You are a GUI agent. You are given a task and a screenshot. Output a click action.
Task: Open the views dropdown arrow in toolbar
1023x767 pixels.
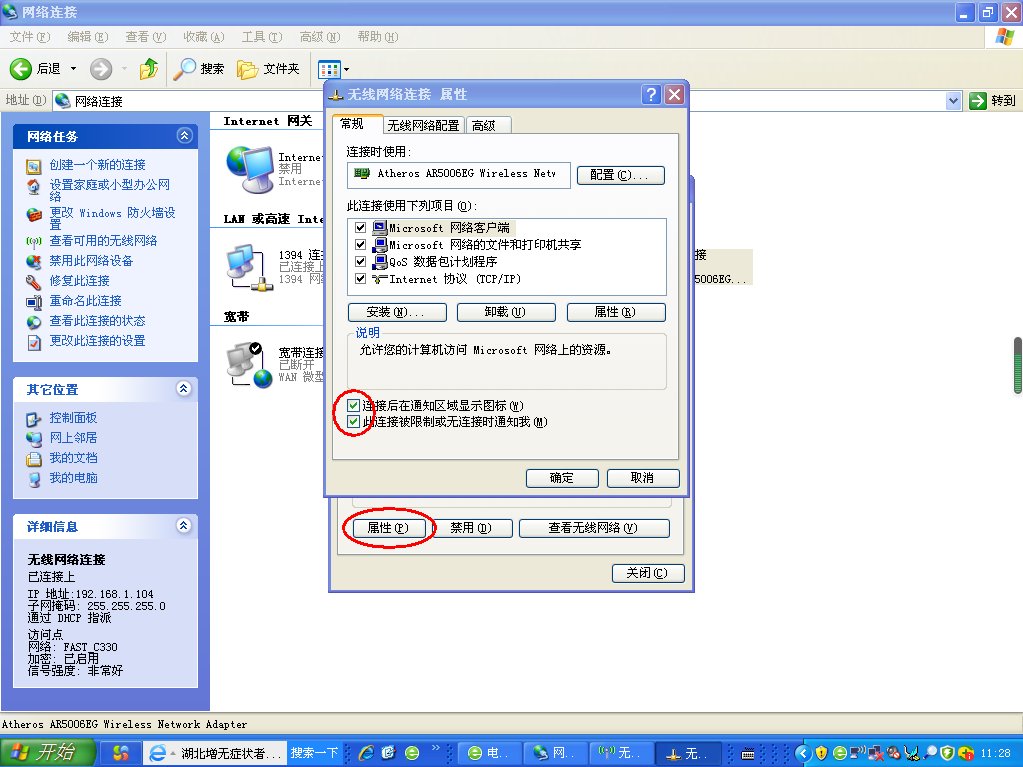tap(346, 70)
